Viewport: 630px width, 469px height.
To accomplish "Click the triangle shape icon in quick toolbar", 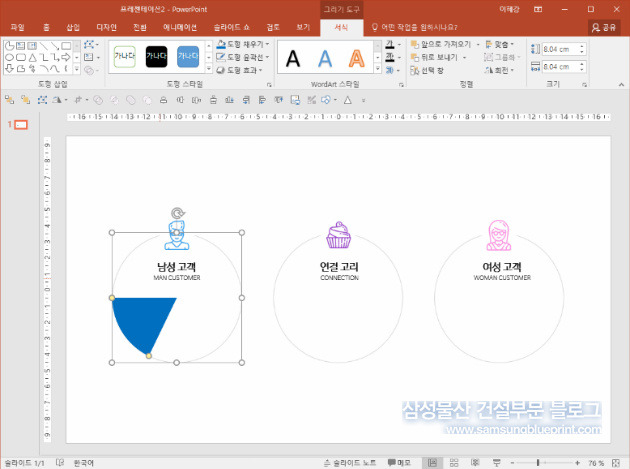I will click(x=348, y=100).
